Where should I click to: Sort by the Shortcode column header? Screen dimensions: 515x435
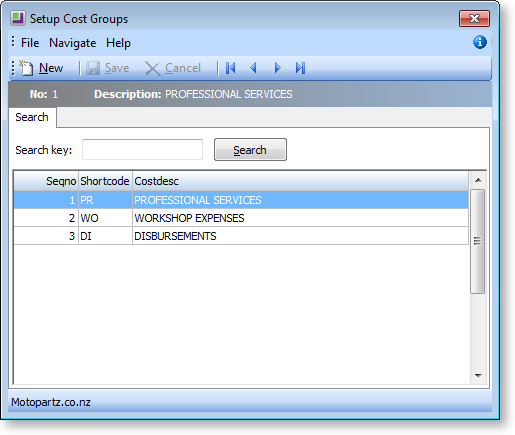(x=105, y=181)
